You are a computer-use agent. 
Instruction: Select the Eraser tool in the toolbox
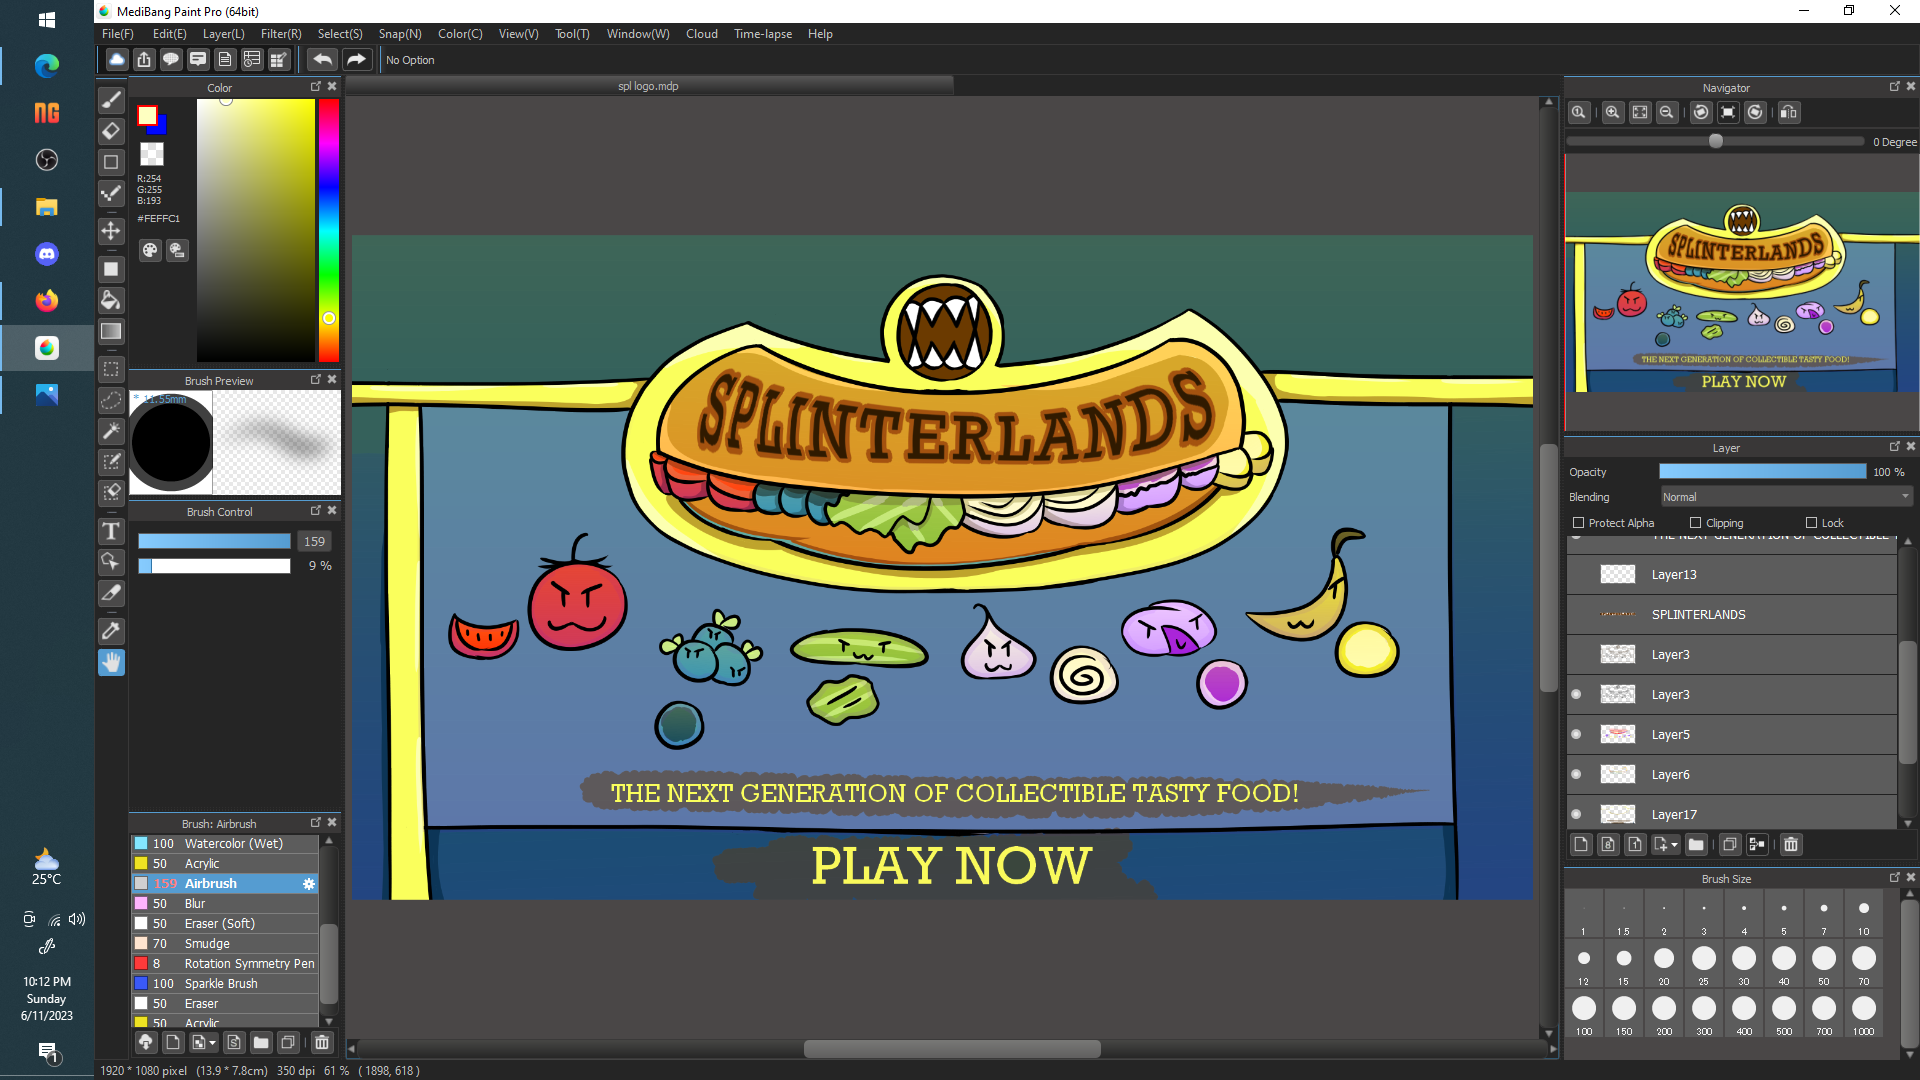click(x=111, y=131)
